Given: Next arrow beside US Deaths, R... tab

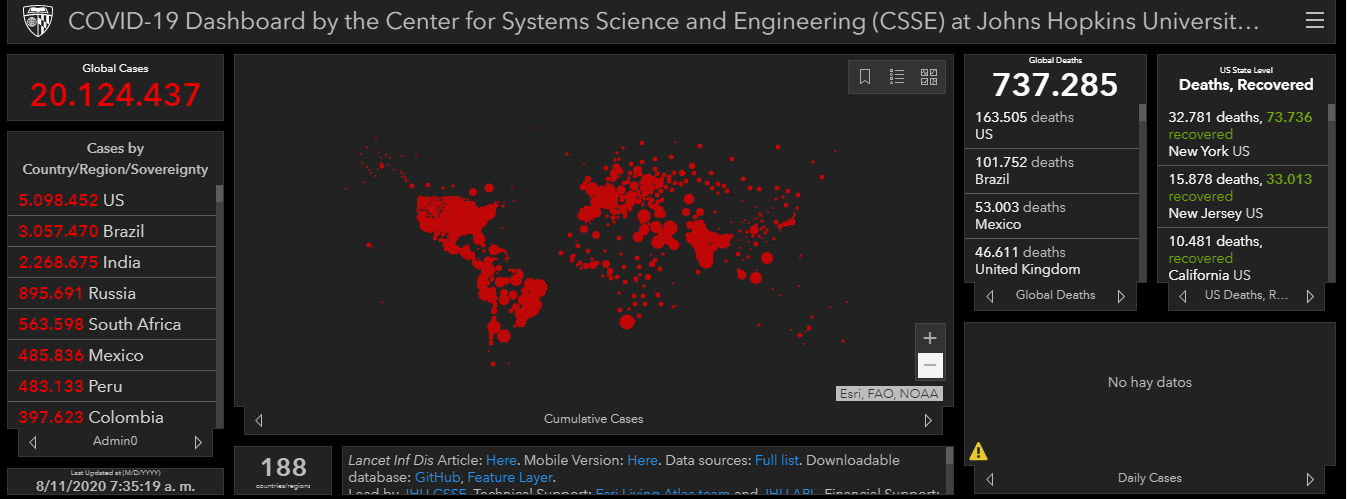Looking at the screenshot, I should coord(1311,296).
